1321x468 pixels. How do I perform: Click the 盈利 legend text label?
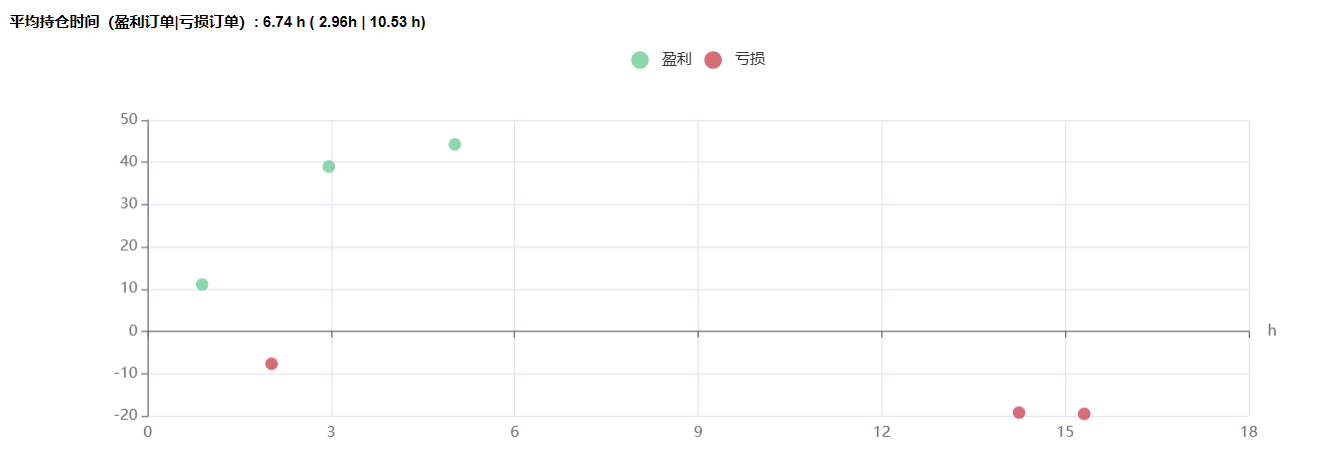click(x=677, y=60)
